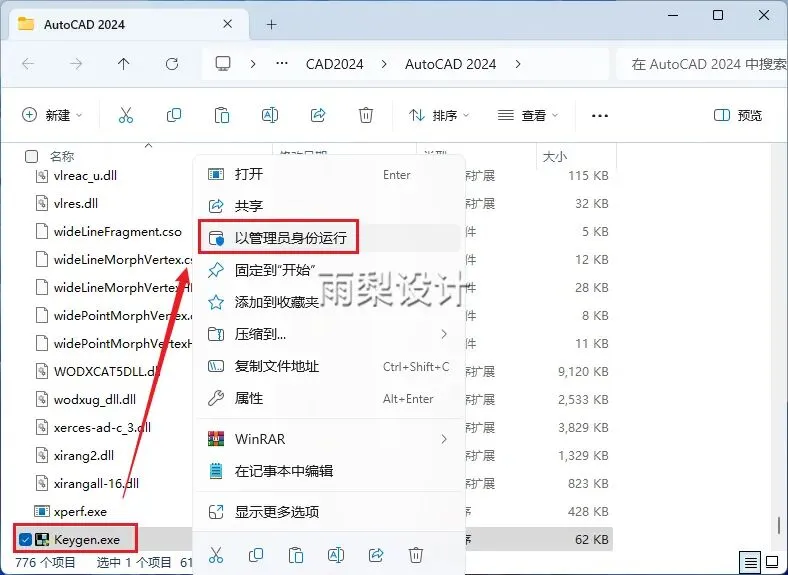Expand the WinRAR submenu
The height and width of the screenshot is (575, 788).
click(x=444, y=439)
